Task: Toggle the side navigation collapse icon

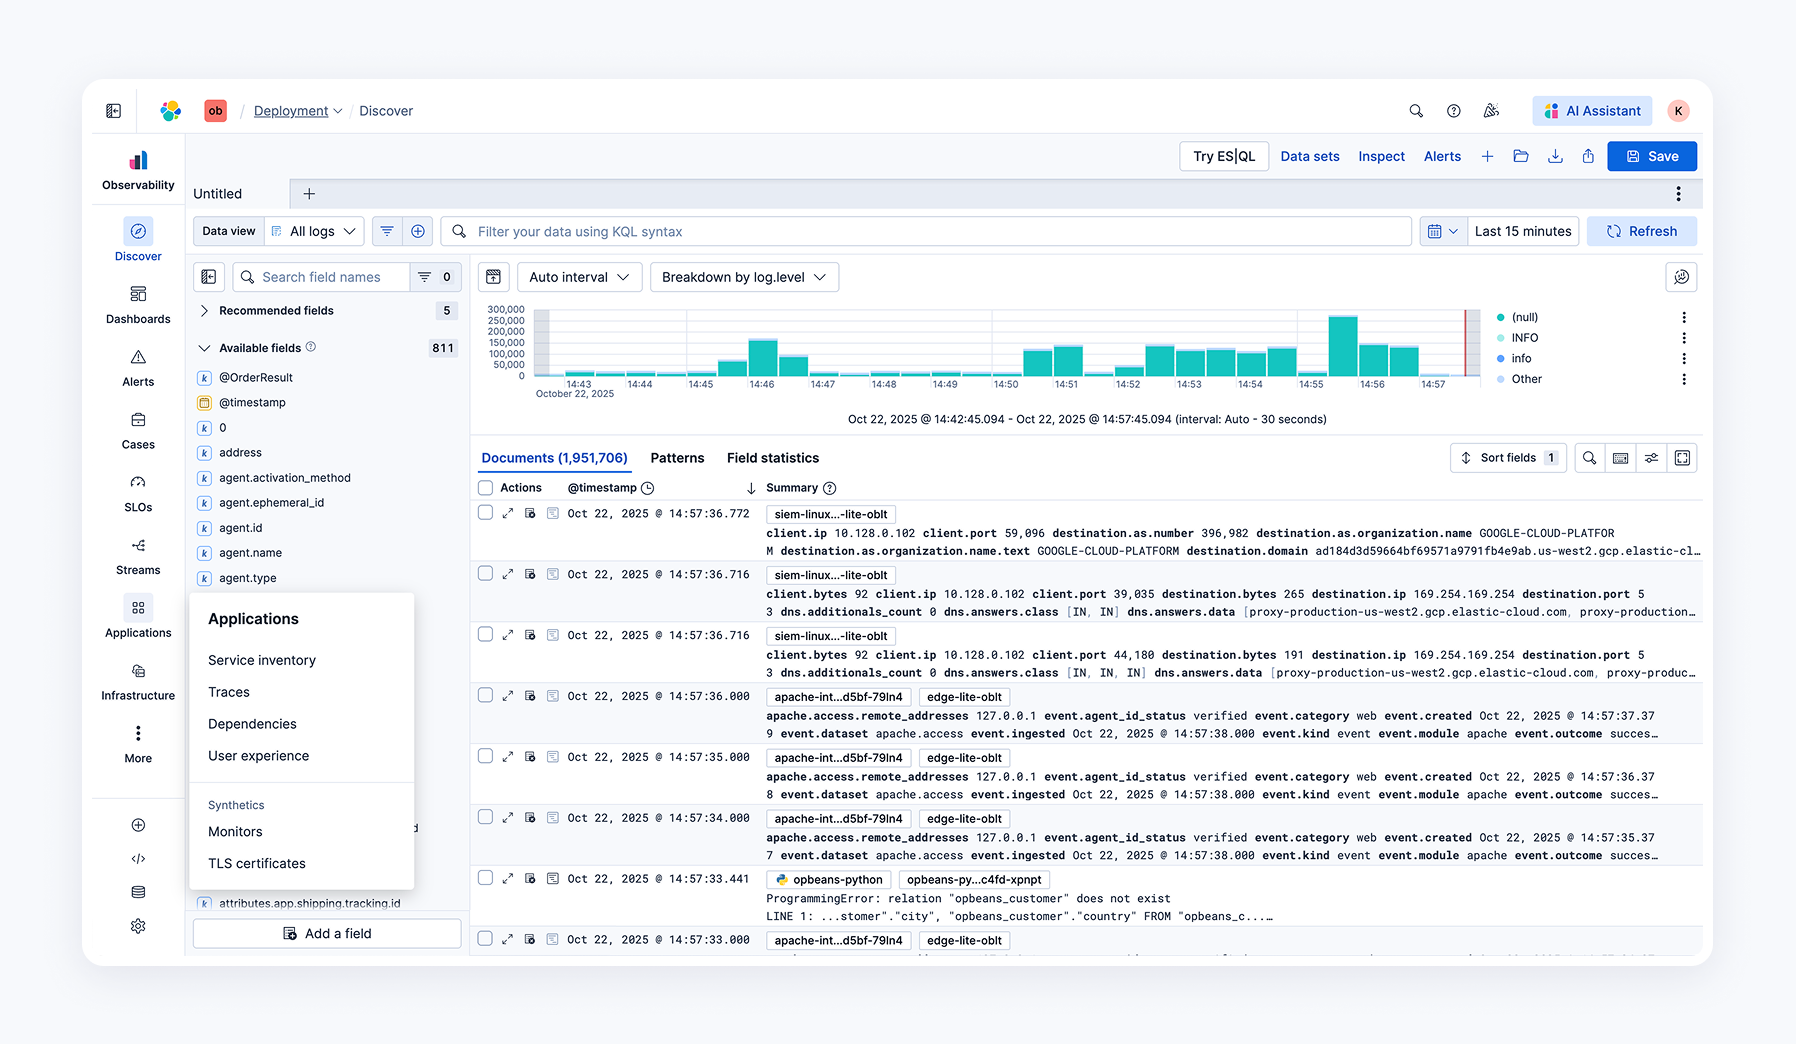Action: point(114,111)
